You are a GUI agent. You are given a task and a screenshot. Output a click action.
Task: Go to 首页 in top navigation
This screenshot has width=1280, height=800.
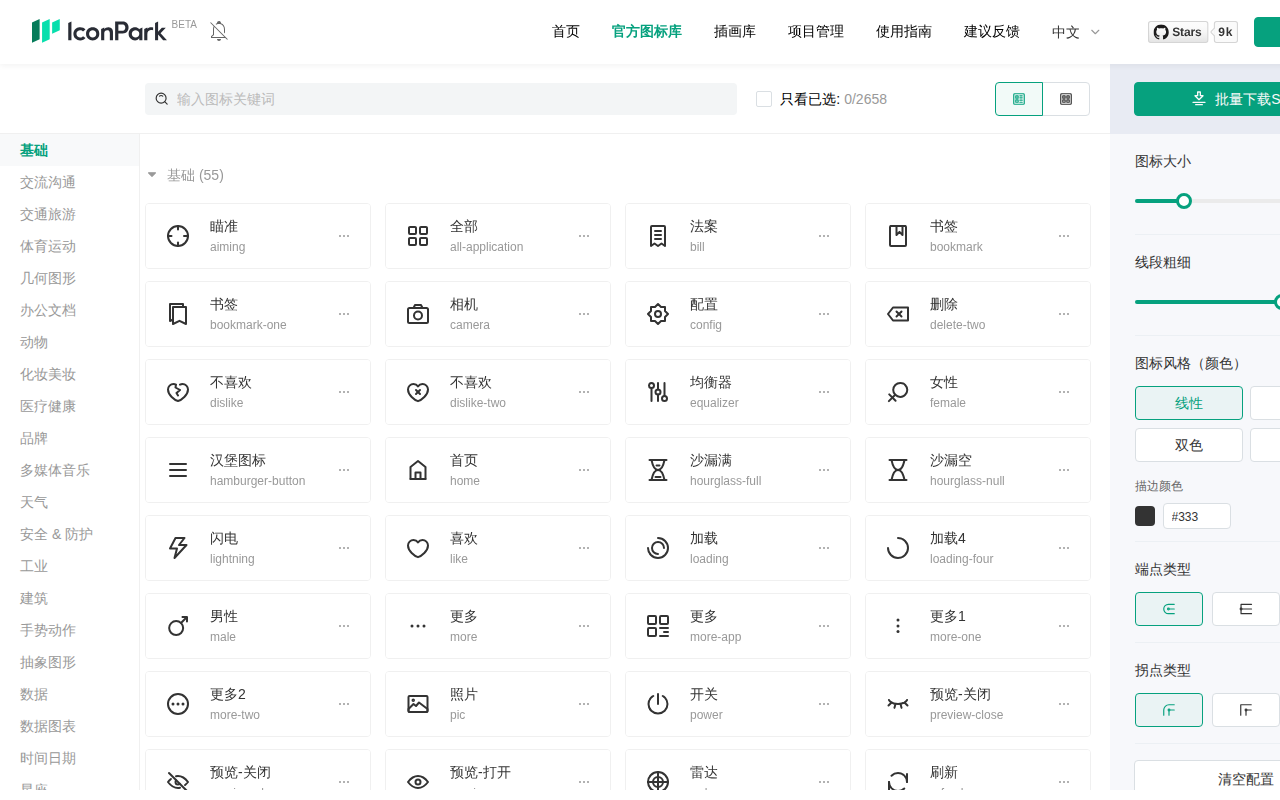click(x=566, y=32)
